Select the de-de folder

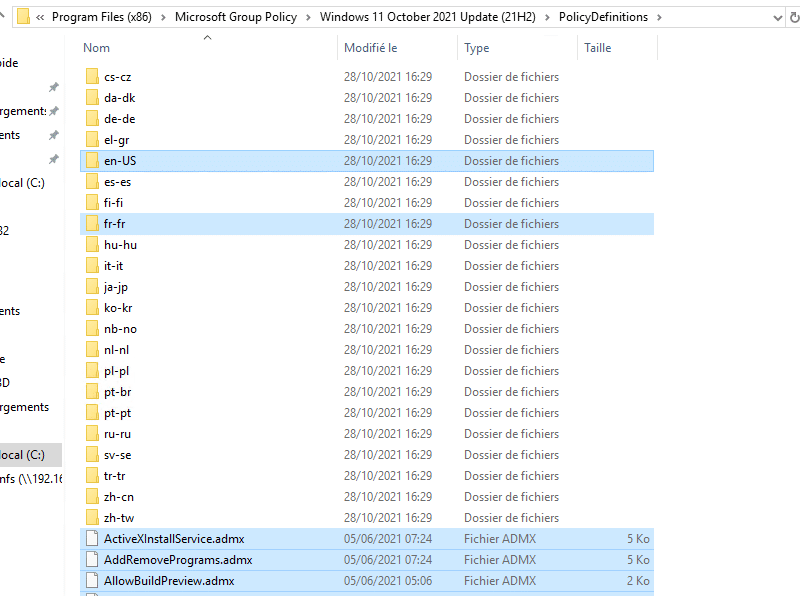[x=119, y=119]
